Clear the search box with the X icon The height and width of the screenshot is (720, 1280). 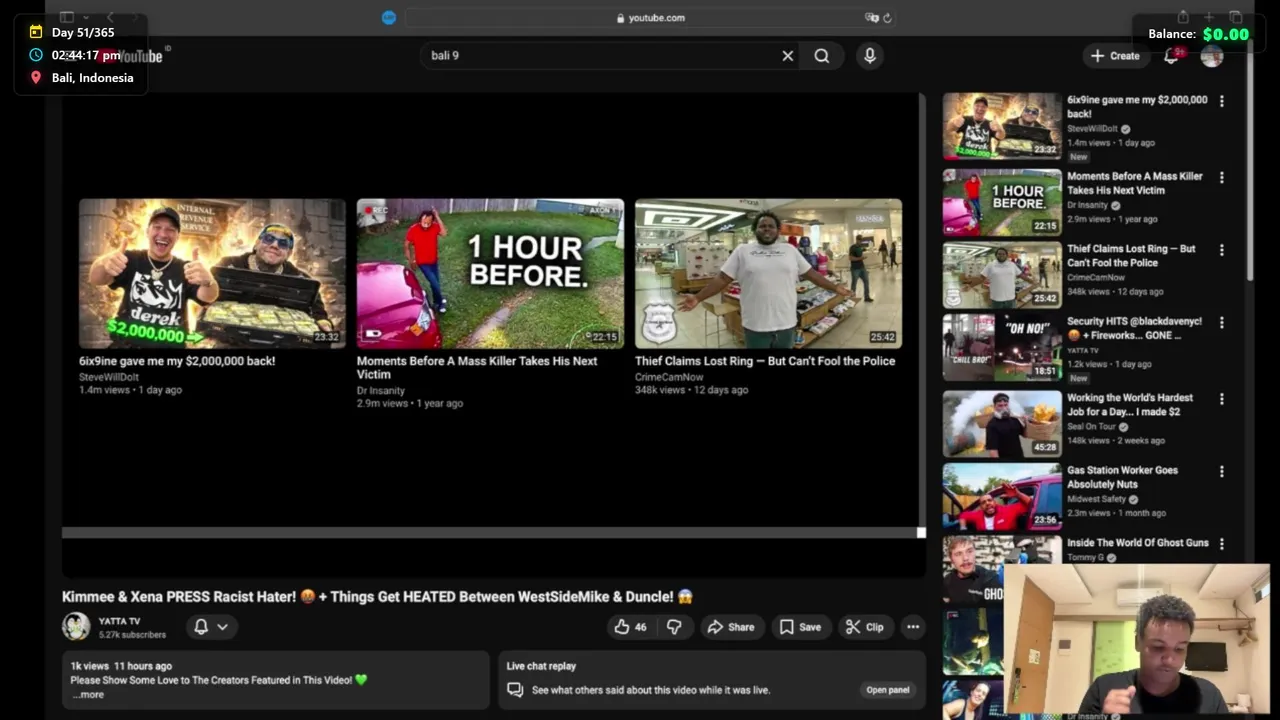[788, 56]
